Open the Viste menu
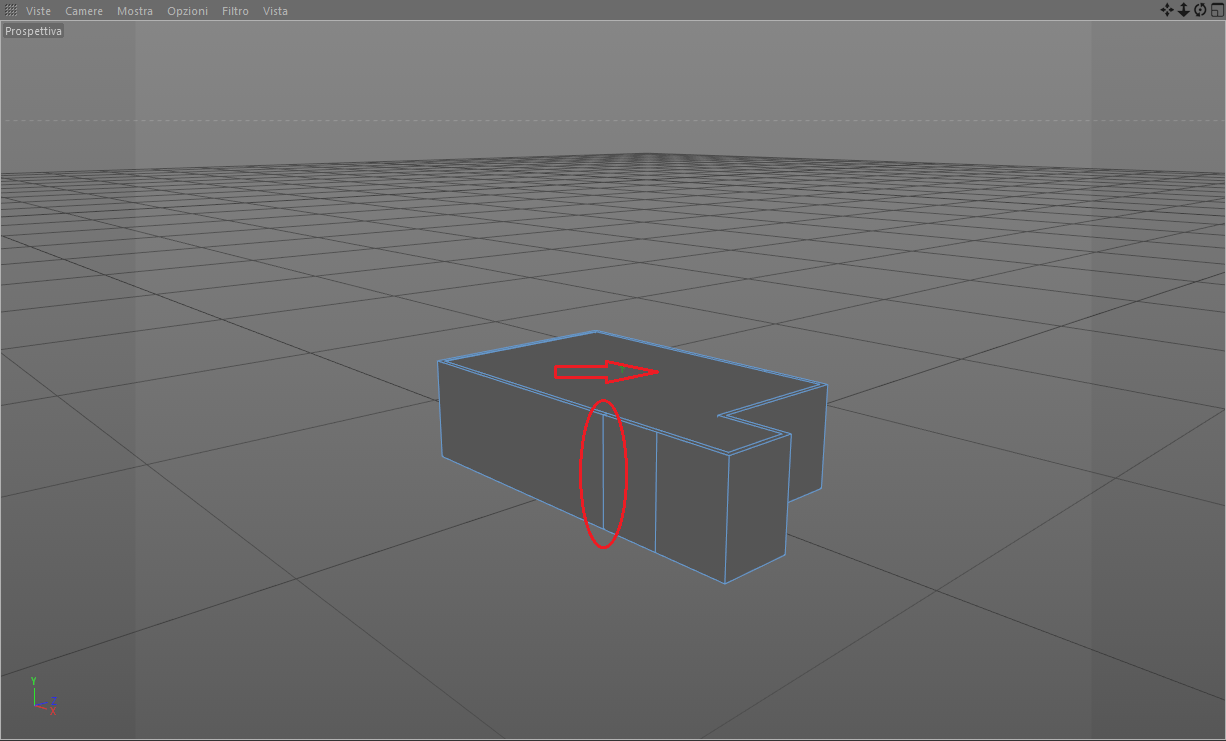This screenshot has height=741, width=1226. [38, 11]
